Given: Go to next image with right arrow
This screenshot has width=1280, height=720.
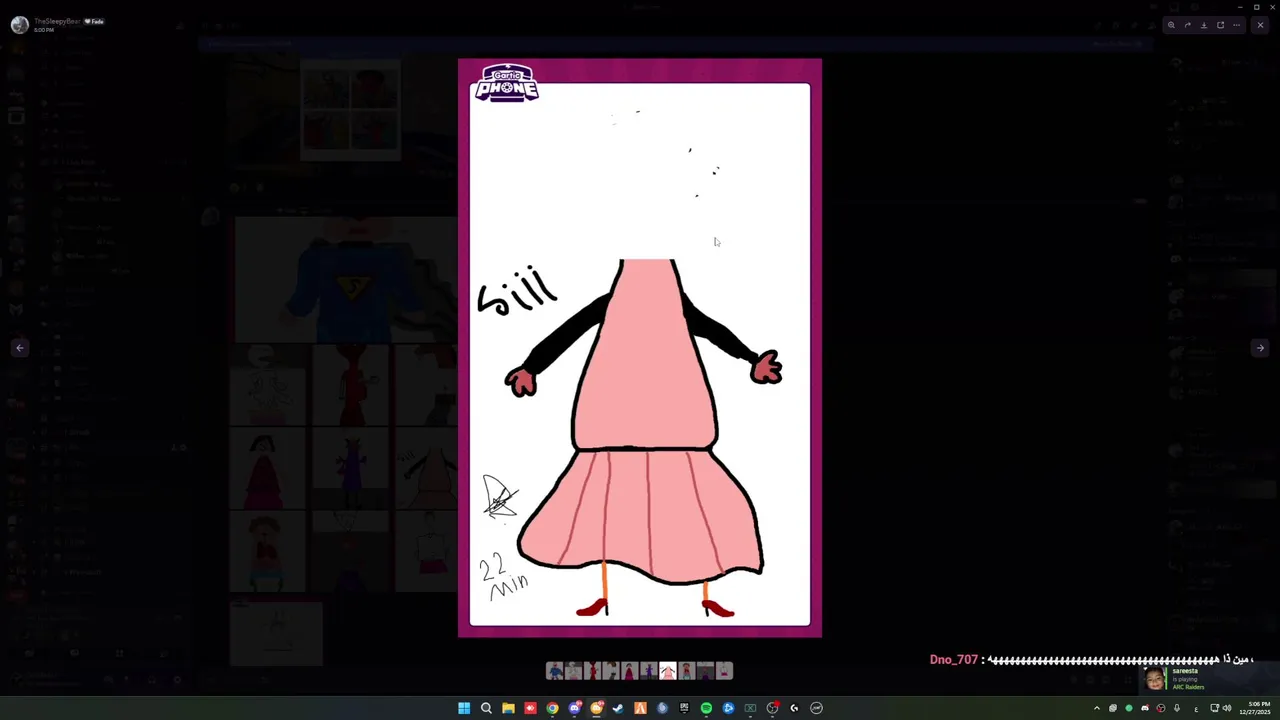Looking at the screenshot, I should 1260,348.
